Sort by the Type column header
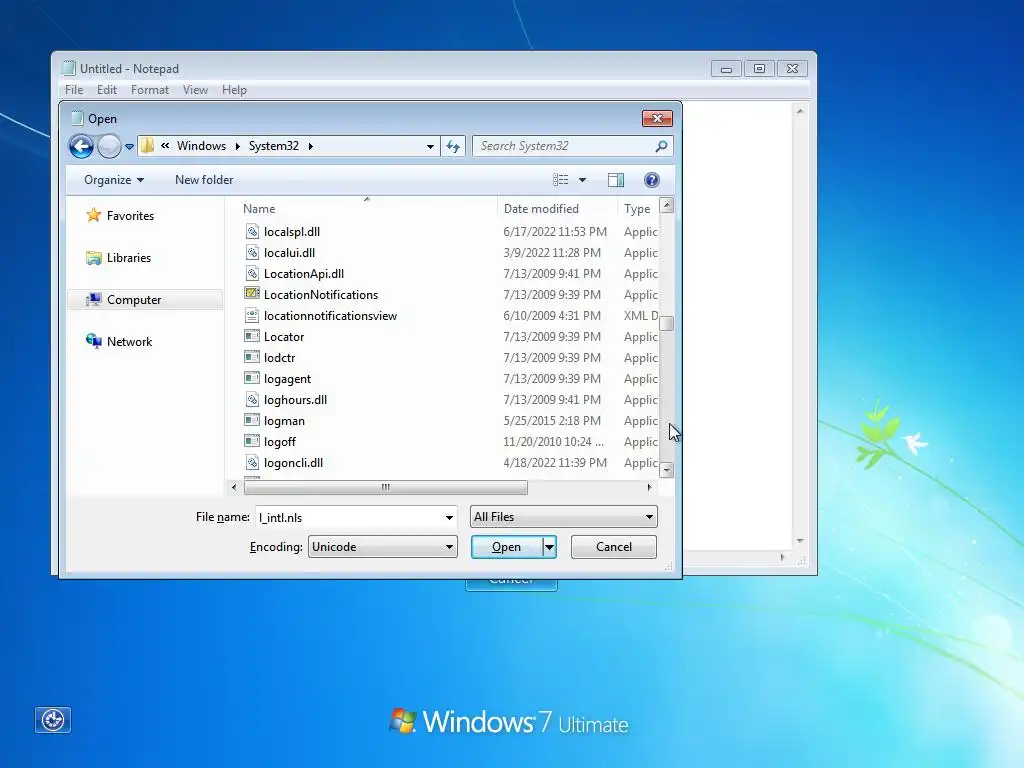The width and height of the screenshot is (1024, 768). click(x=637, y=209)
